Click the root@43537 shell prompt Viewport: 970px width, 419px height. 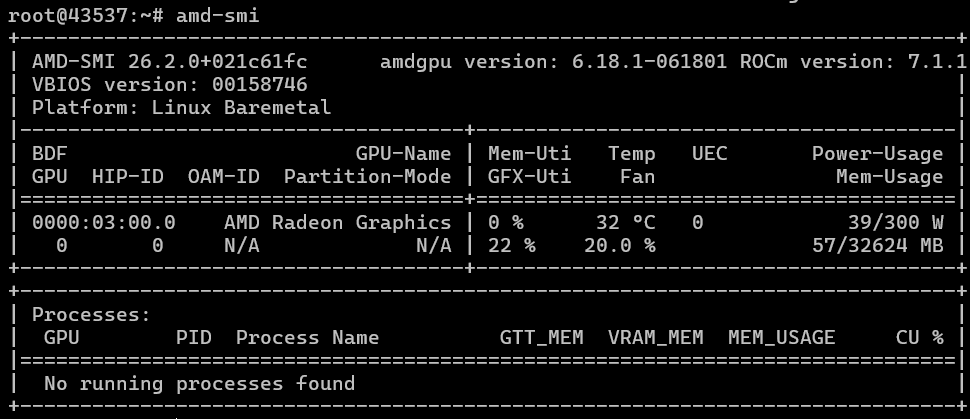tap(80, 15)
